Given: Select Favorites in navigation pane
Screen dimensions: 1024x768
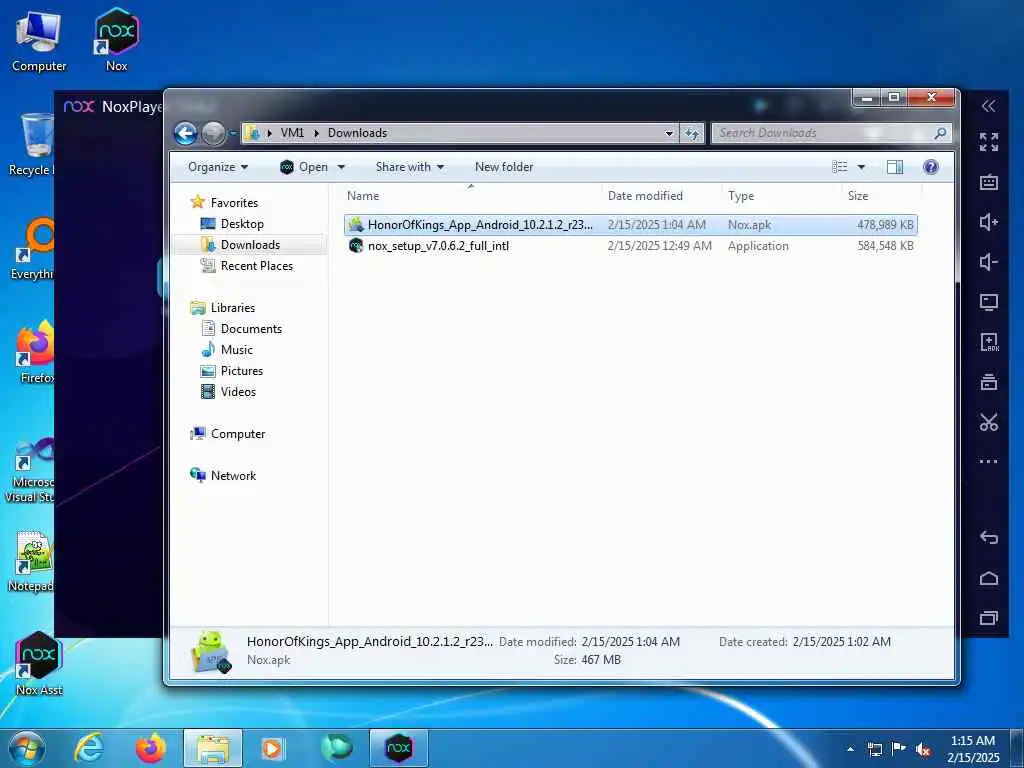Looking at the screenshot, I should tap(224, 202).
